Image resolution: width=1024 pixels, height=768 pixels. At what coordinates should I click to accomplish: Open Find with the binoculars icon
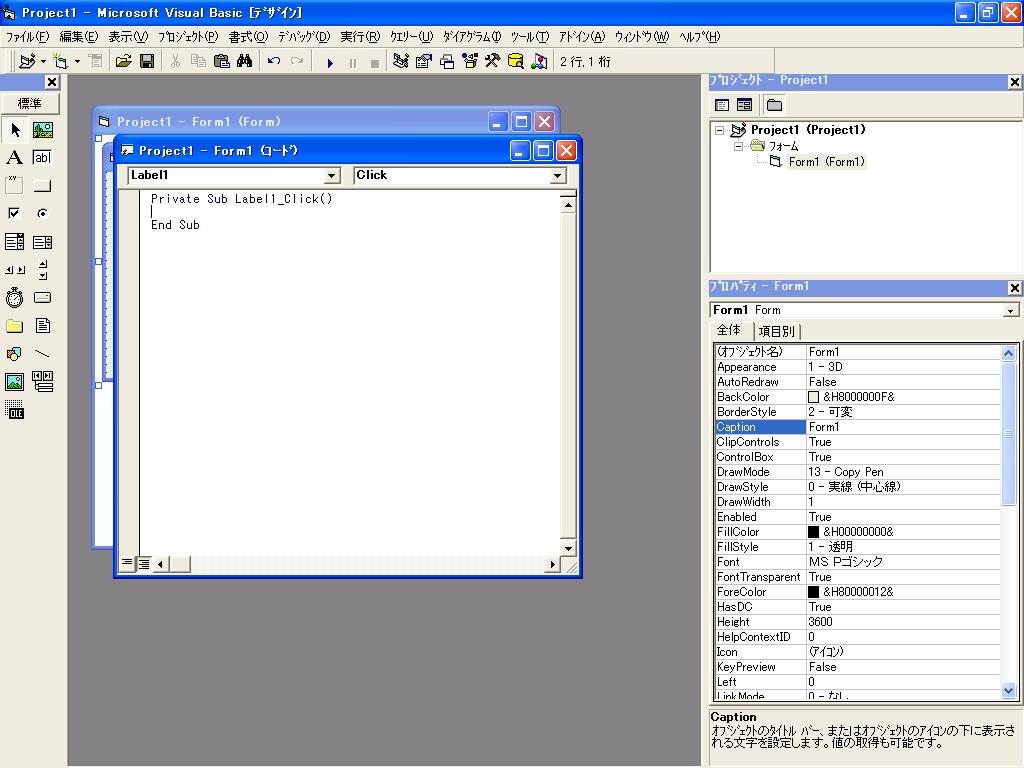245,61
